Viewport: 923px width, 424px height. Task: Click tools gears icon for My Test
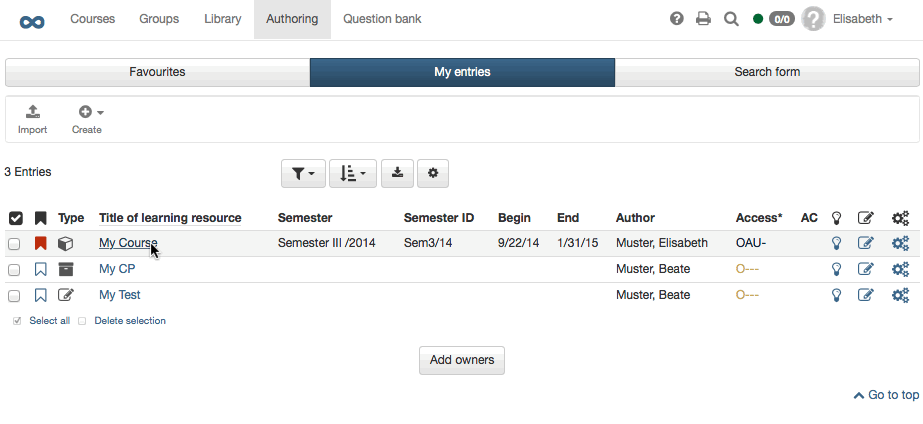click(900, 295)
